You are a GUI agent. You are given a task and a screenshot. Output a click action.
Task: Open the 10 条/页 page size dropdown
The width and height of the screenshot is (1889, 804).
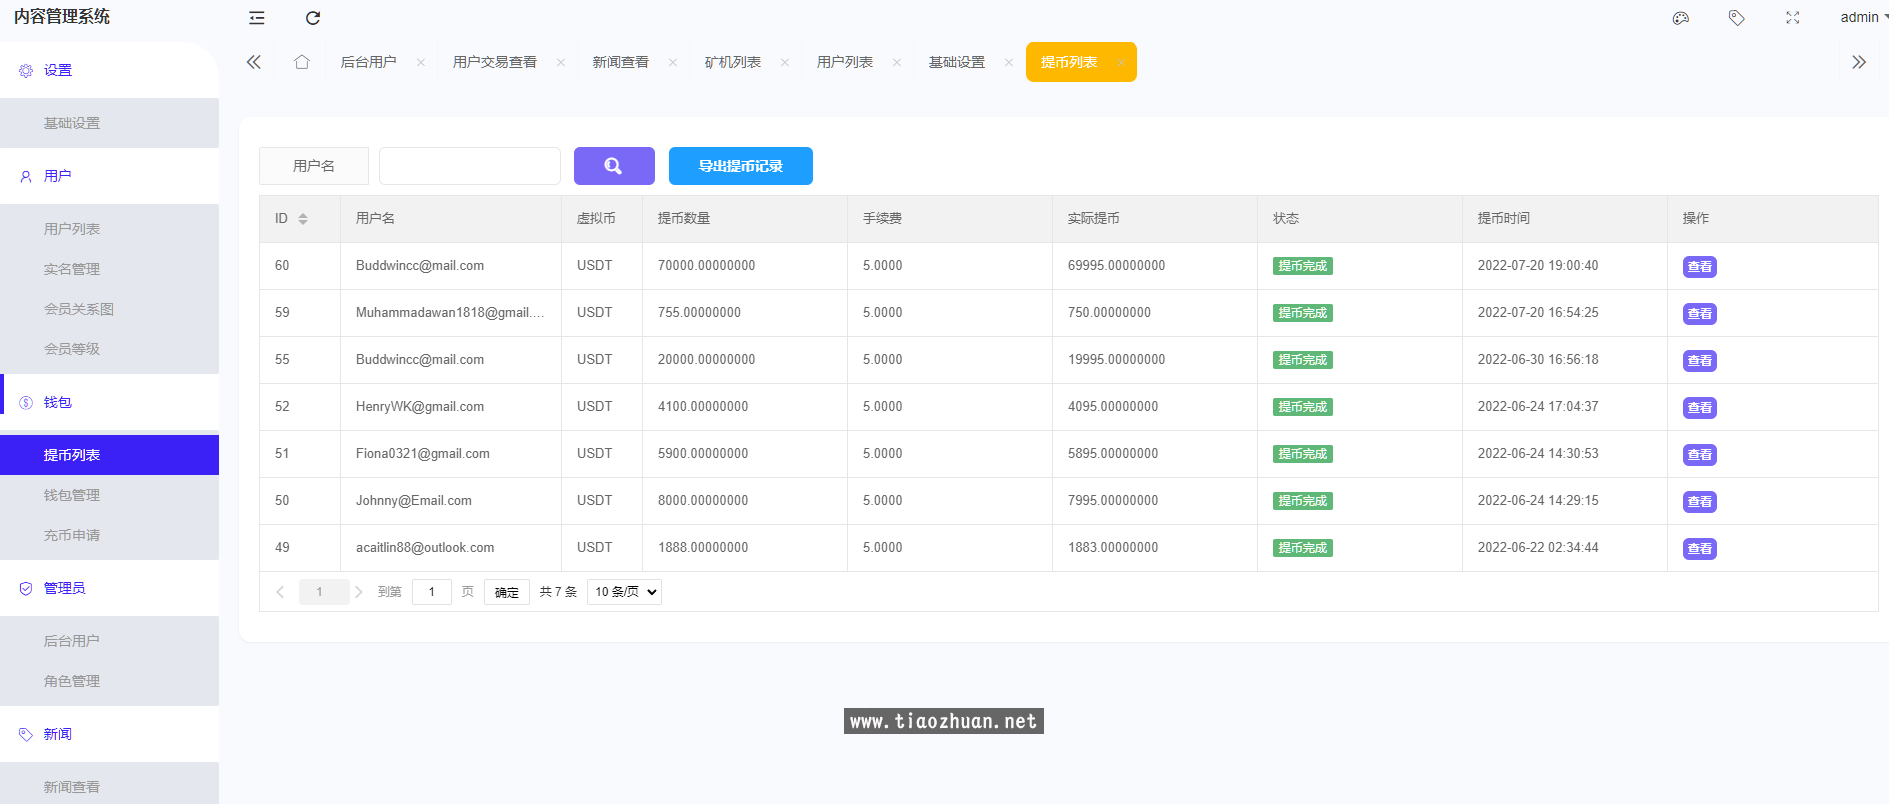pos(625,592)
